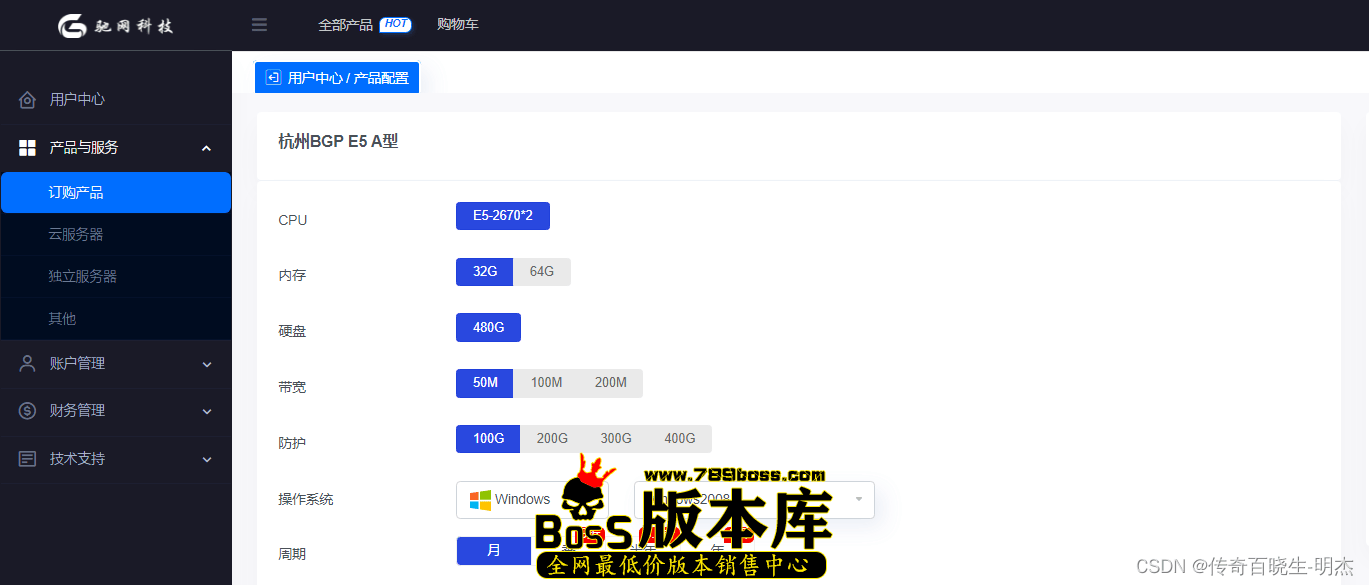The width and height of the screenshot is (1369, 585).
Task: Click the company logo in top-left corner
Action: (115, 25)
